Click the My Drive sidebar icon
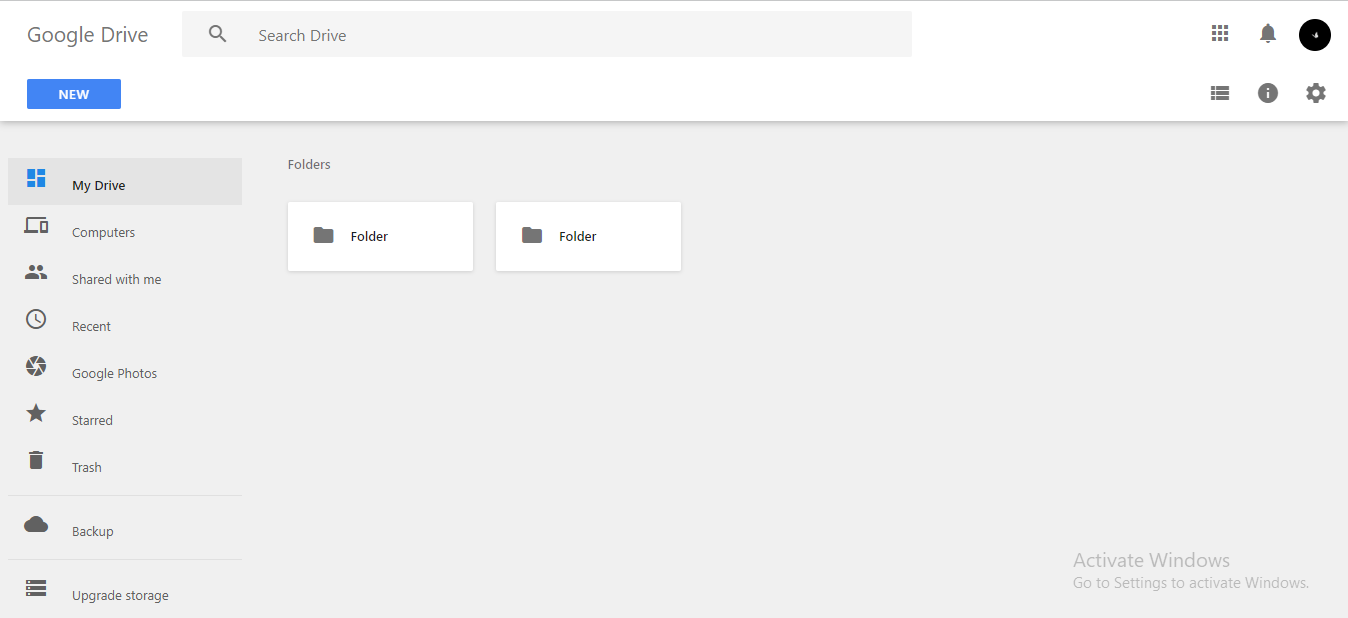1348x618 pixels. click(x=36, y=178)
